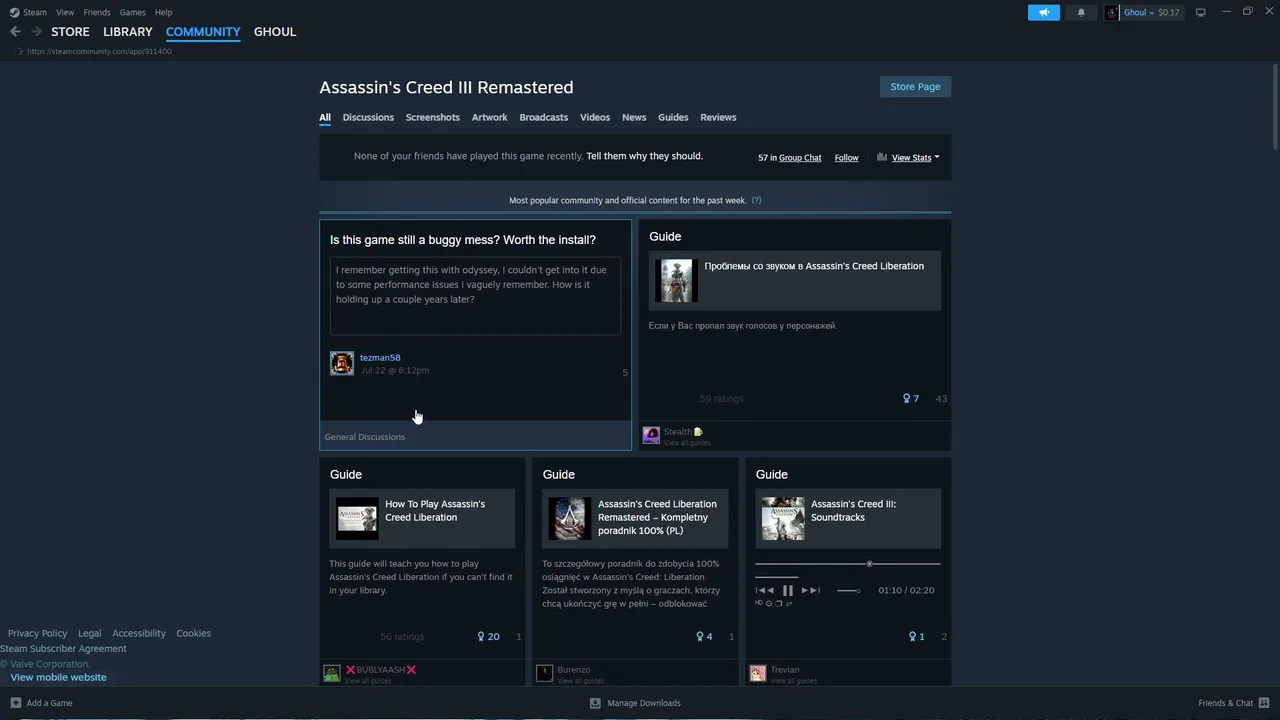Switch to the News tab

[634, 117]
